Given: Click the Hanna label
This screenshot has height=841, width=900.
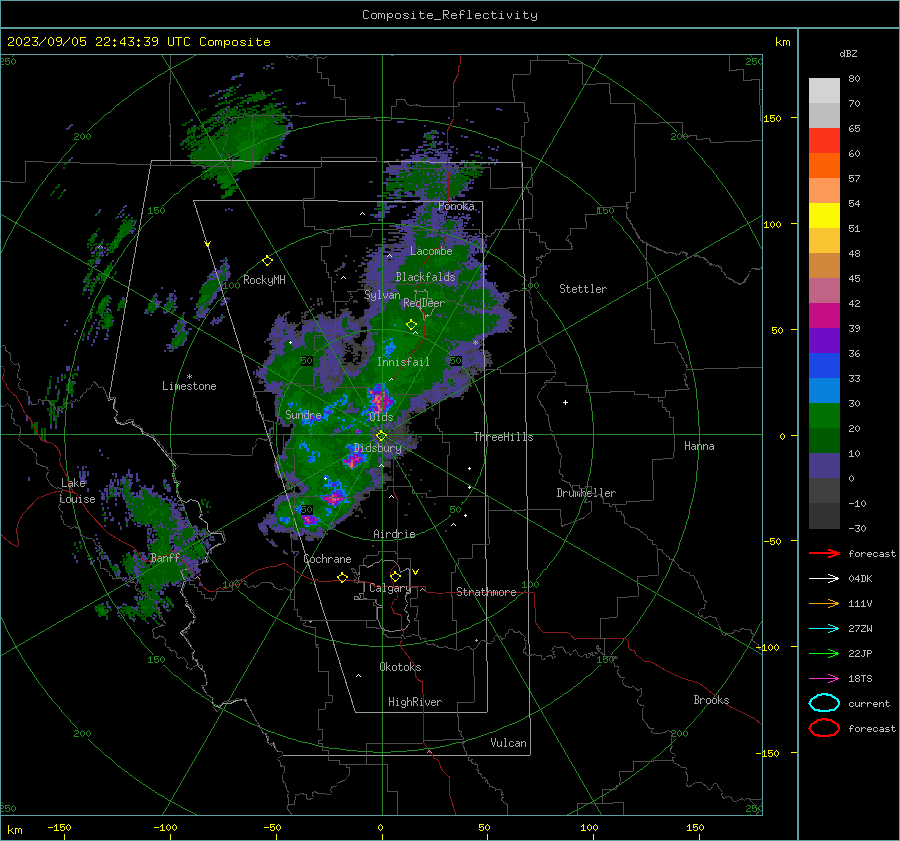Looking at the screenshot, I should point(699,446).
